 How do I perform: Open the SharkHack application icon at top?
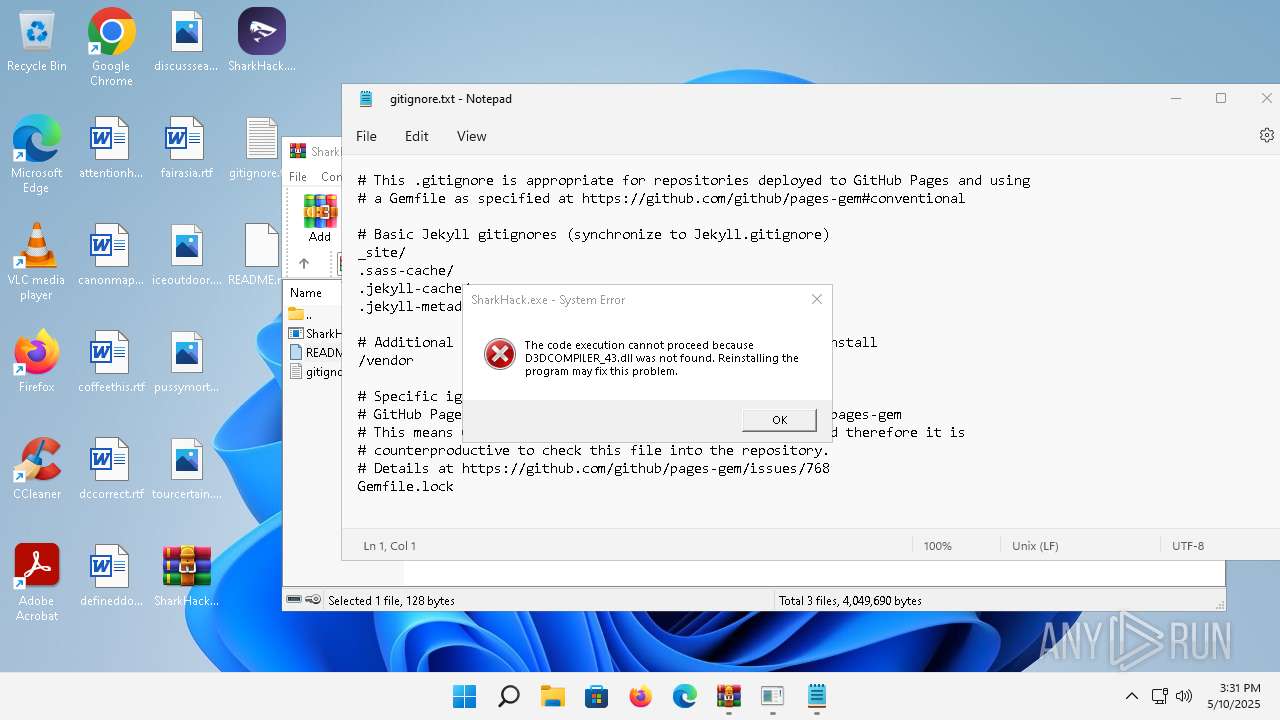click(x=262, y=42)
